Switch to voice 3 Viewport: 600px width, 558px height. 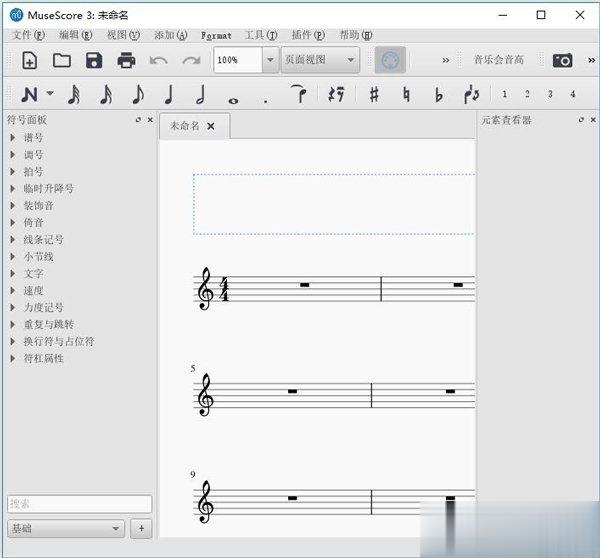pyautogui.click(x=550, y=94)
